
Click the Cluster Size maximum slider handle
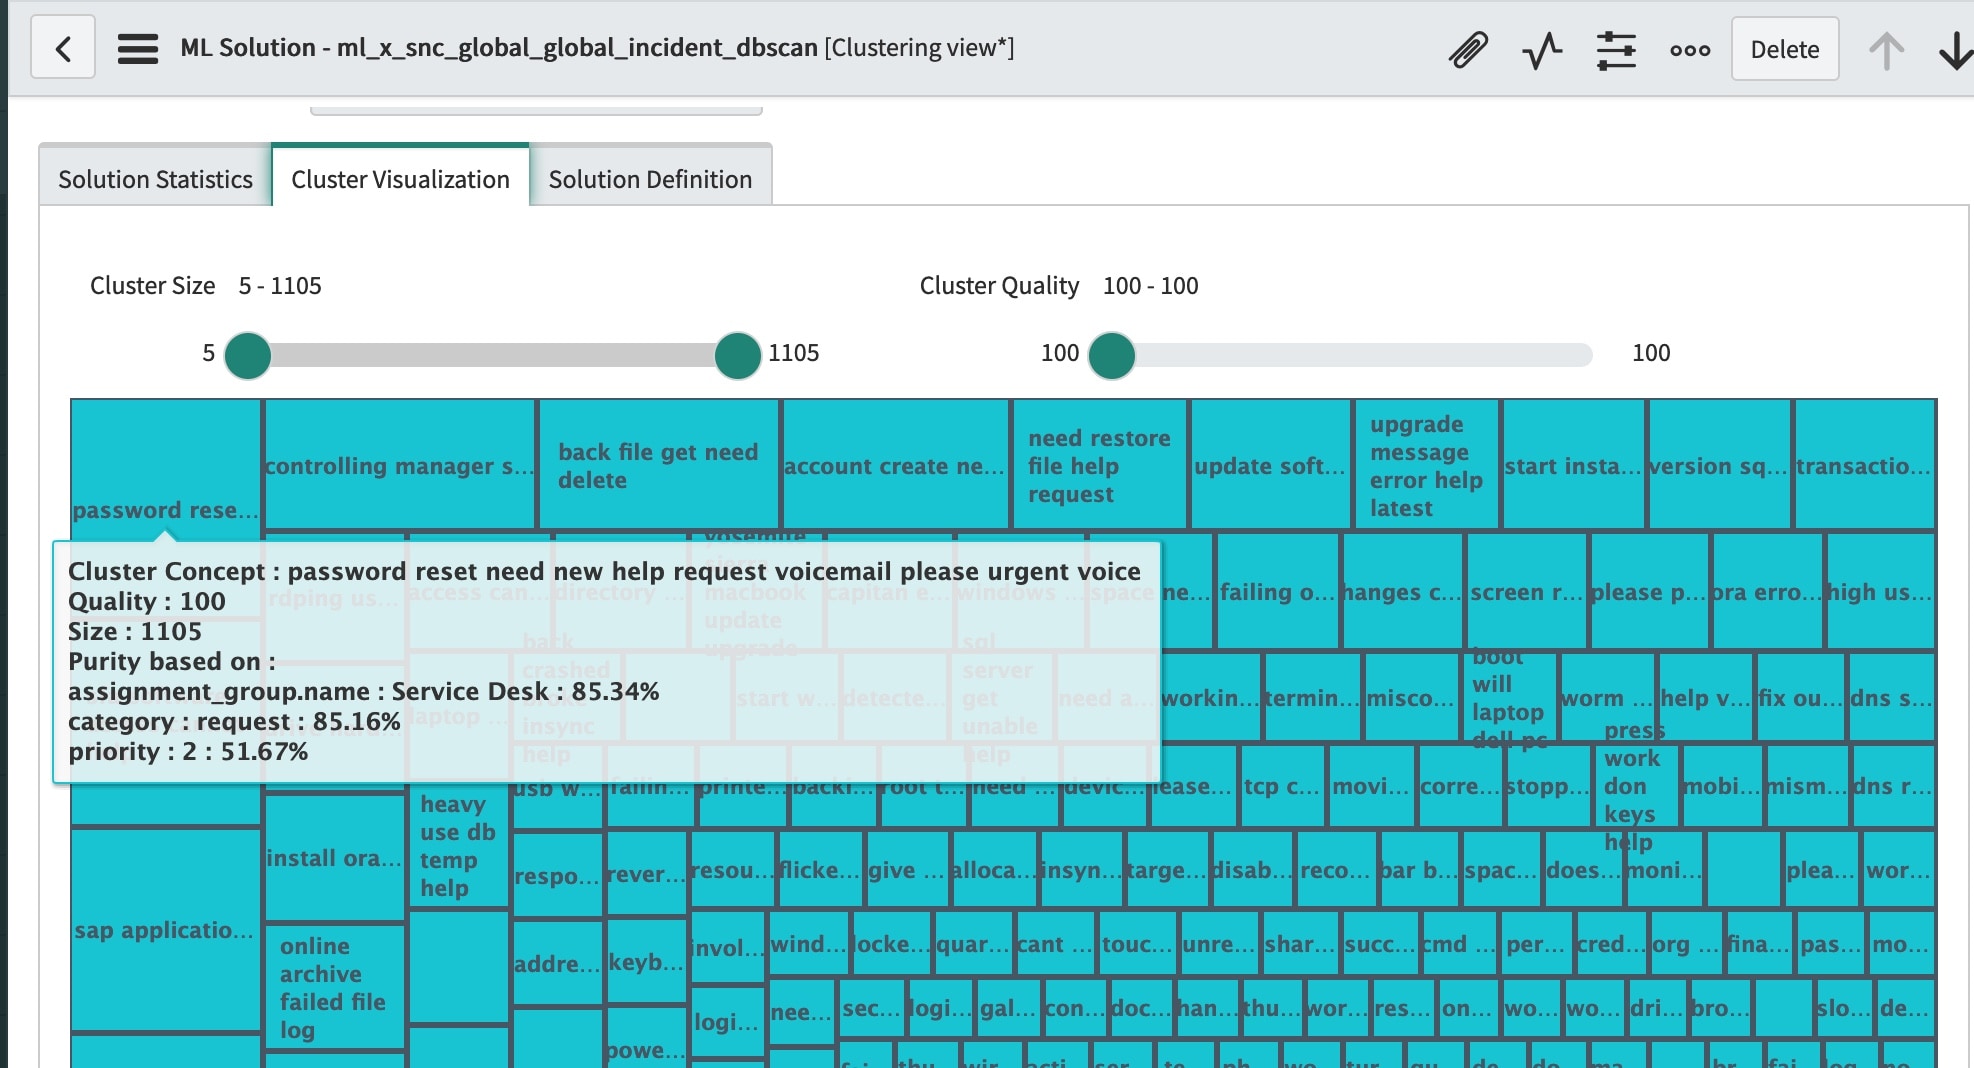coord(736,353)
